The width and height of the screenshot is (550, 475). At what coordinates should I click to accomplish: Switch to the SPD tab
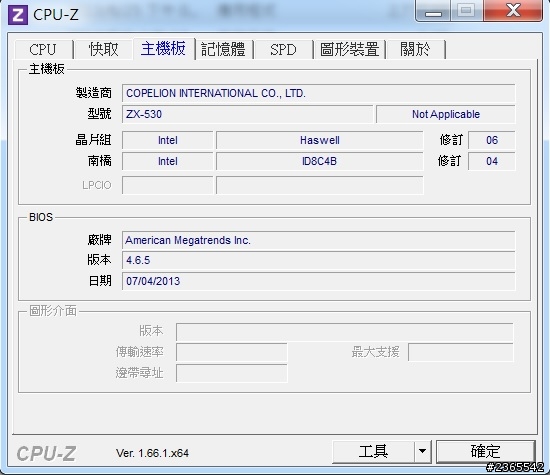click(x=283, y=49)
